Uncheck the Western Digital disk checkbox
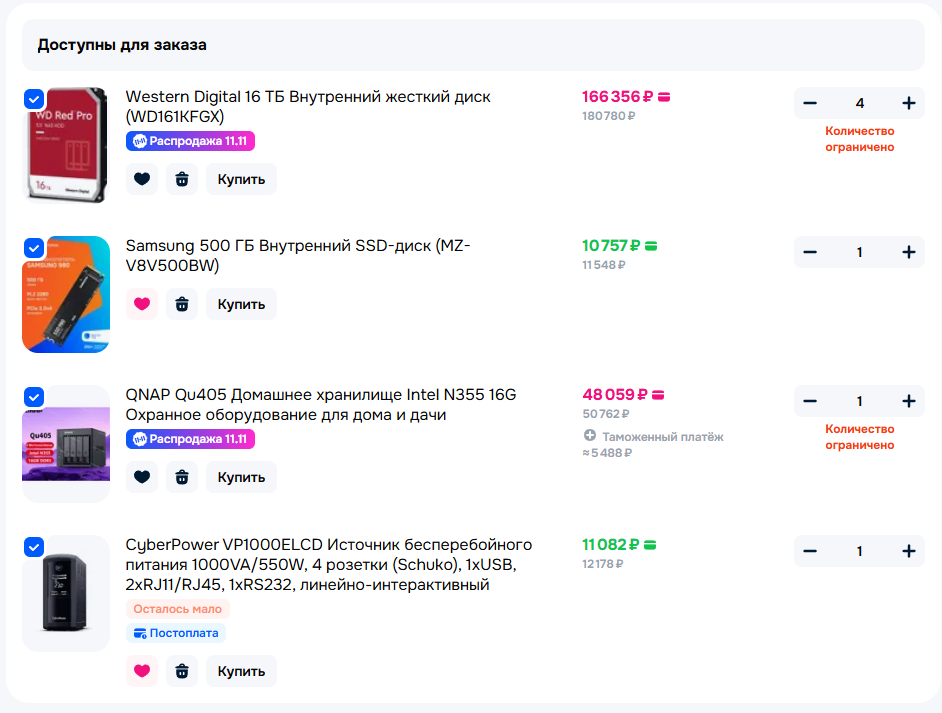Screen dimensions: 942x713 pyautogui.click(x=34, y=99)
